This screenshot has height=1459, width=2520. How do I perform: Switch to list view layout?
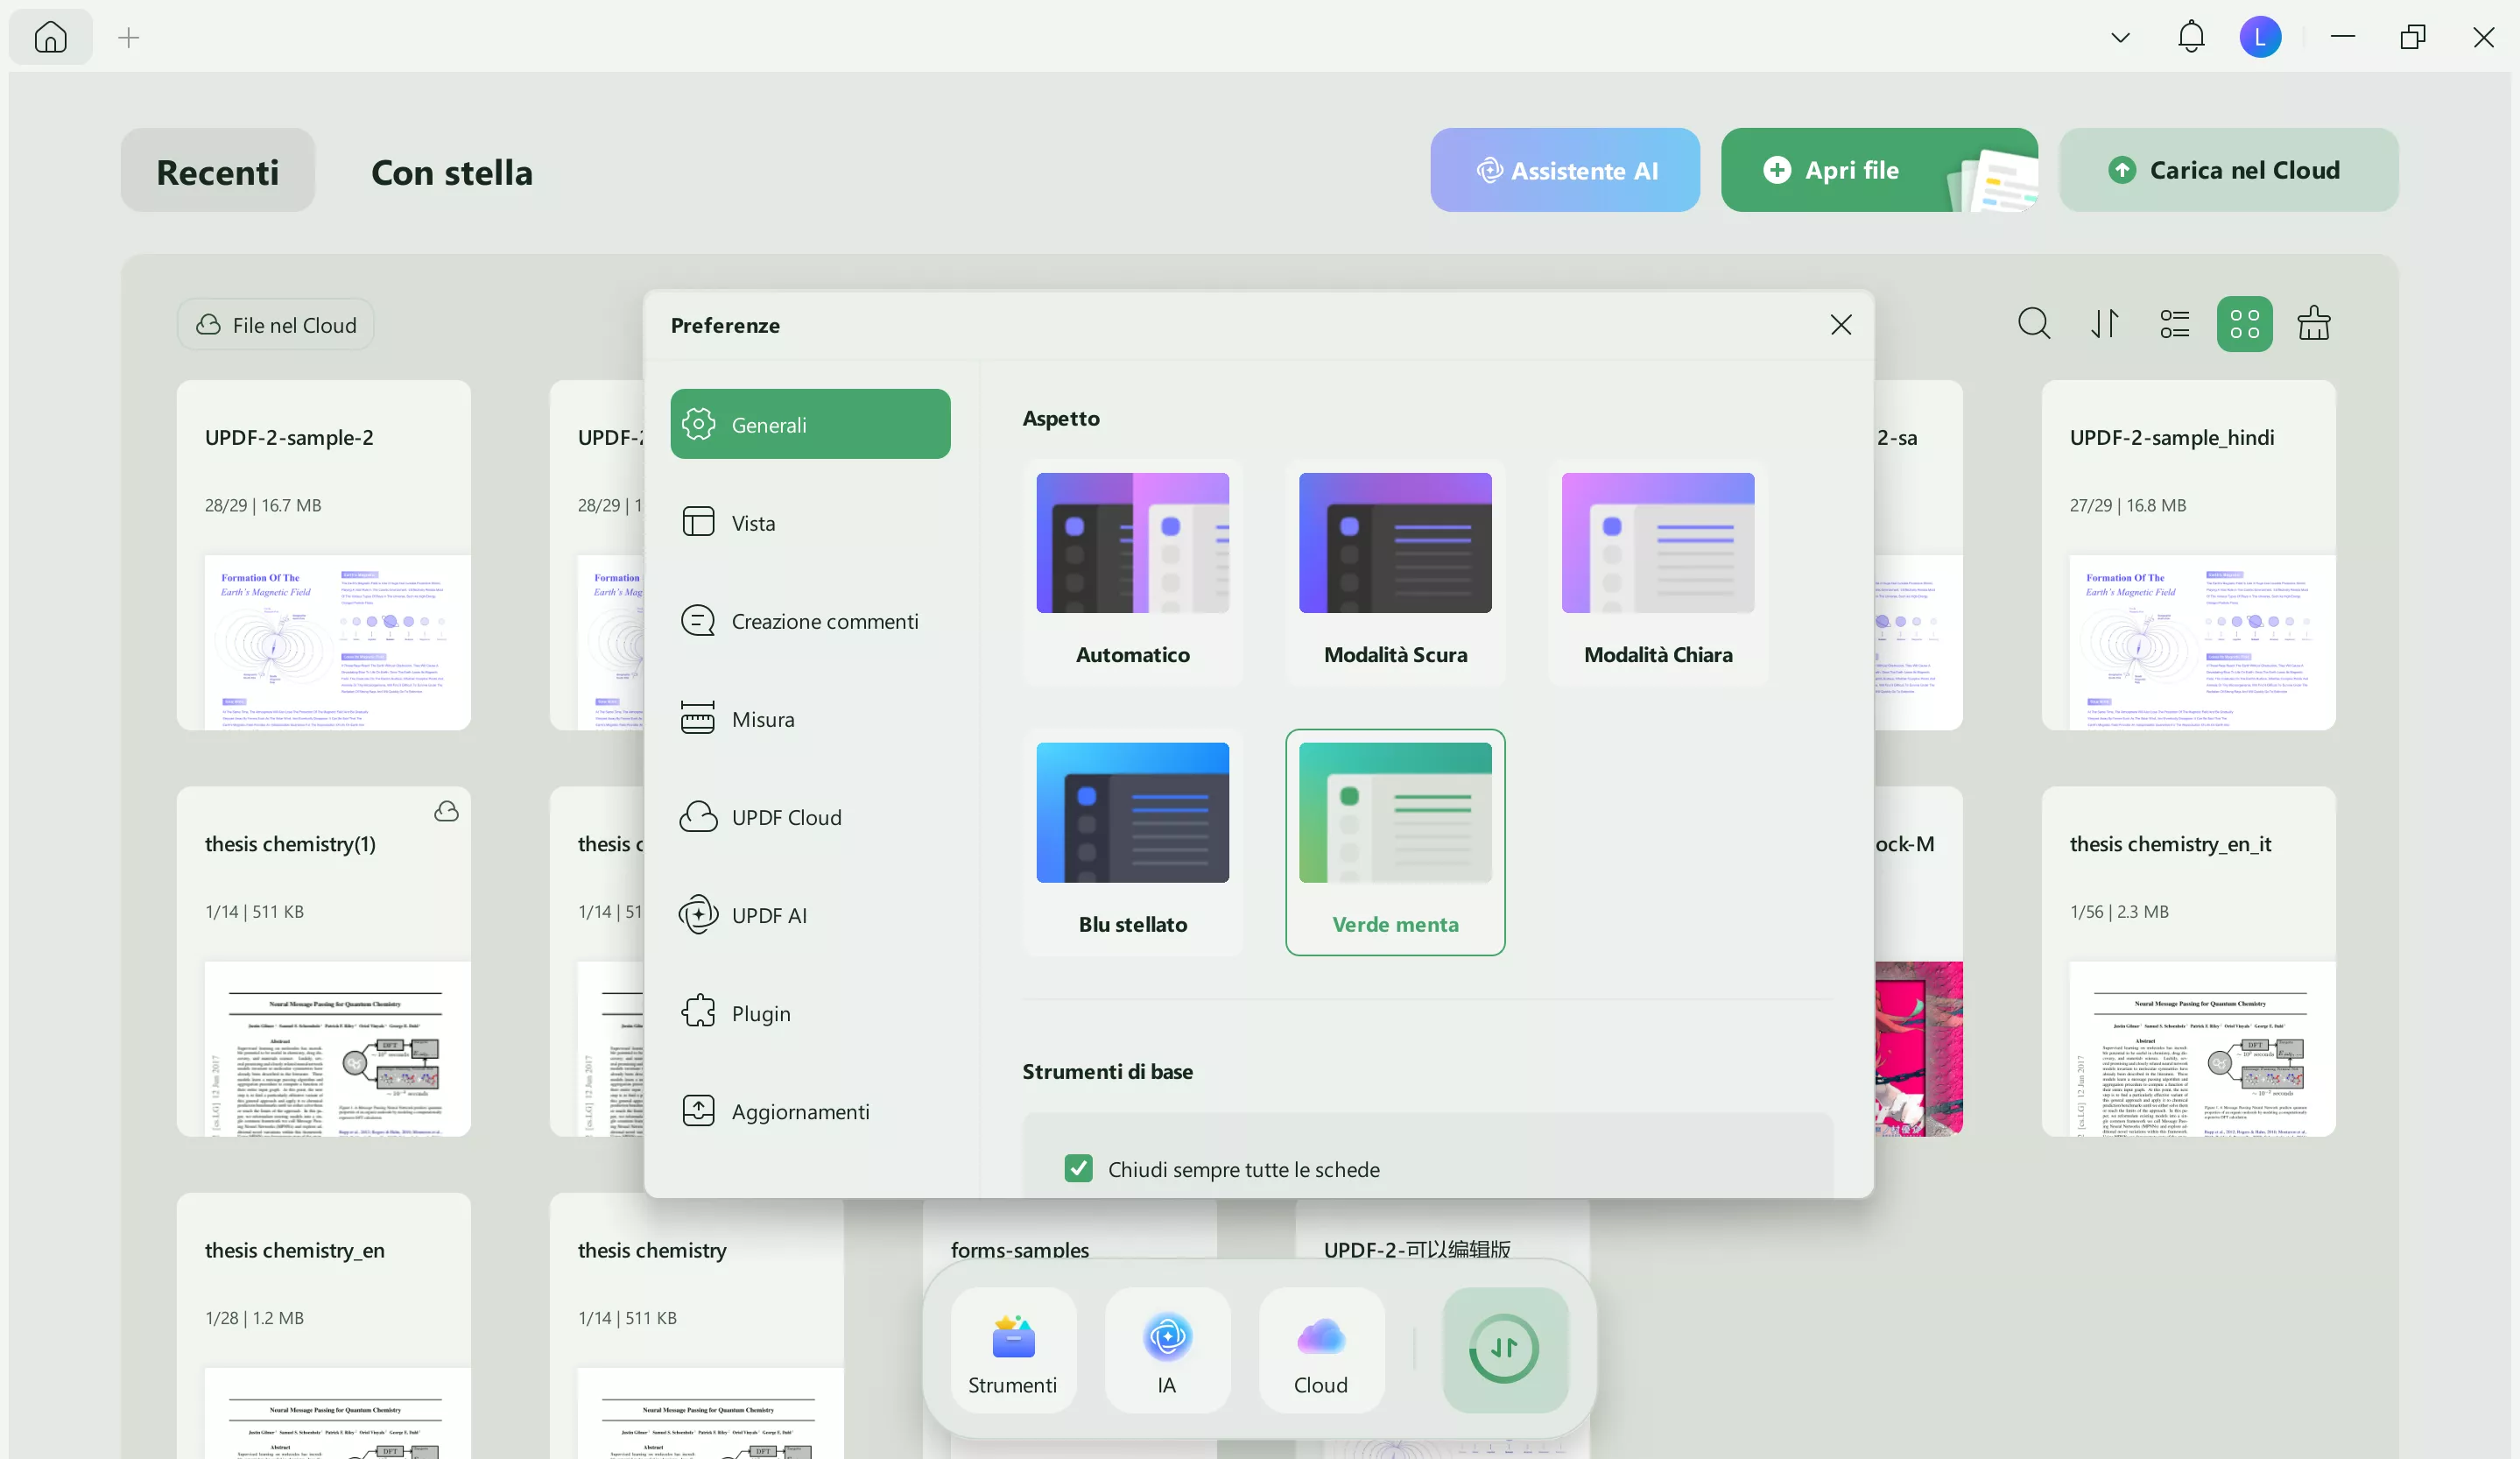click(x=2174, y=324)
